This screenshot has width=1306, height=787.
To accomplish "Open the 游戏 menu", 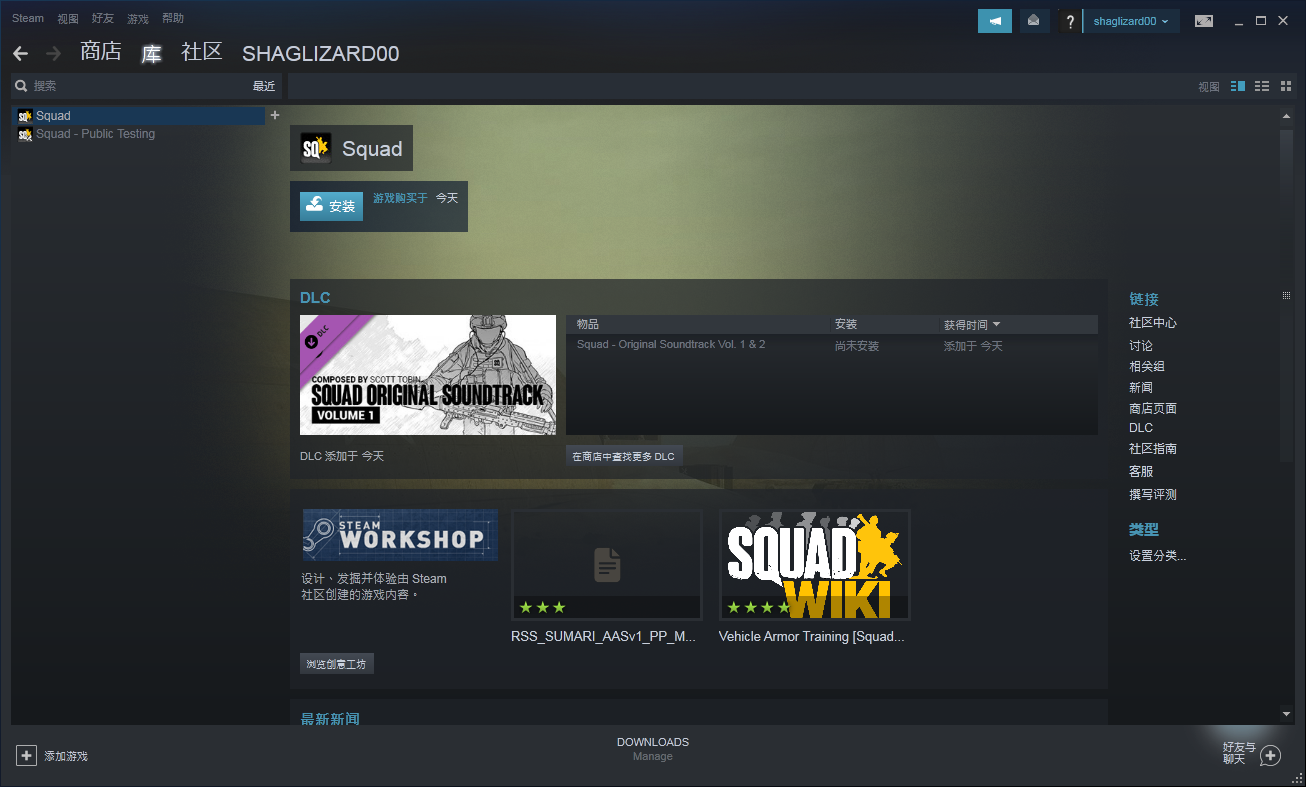I will (x=138, y=18).
